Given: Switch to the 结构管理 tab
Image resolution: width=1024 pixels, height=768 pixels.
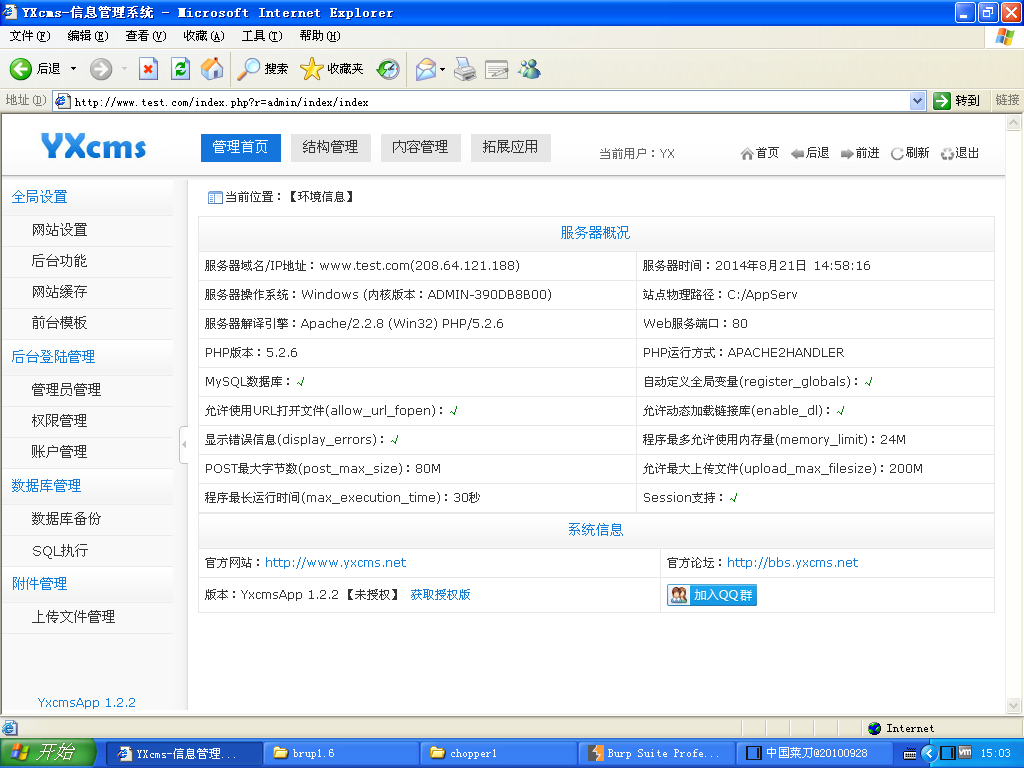Looking at the screenshot, I should [x=330, y=148].
